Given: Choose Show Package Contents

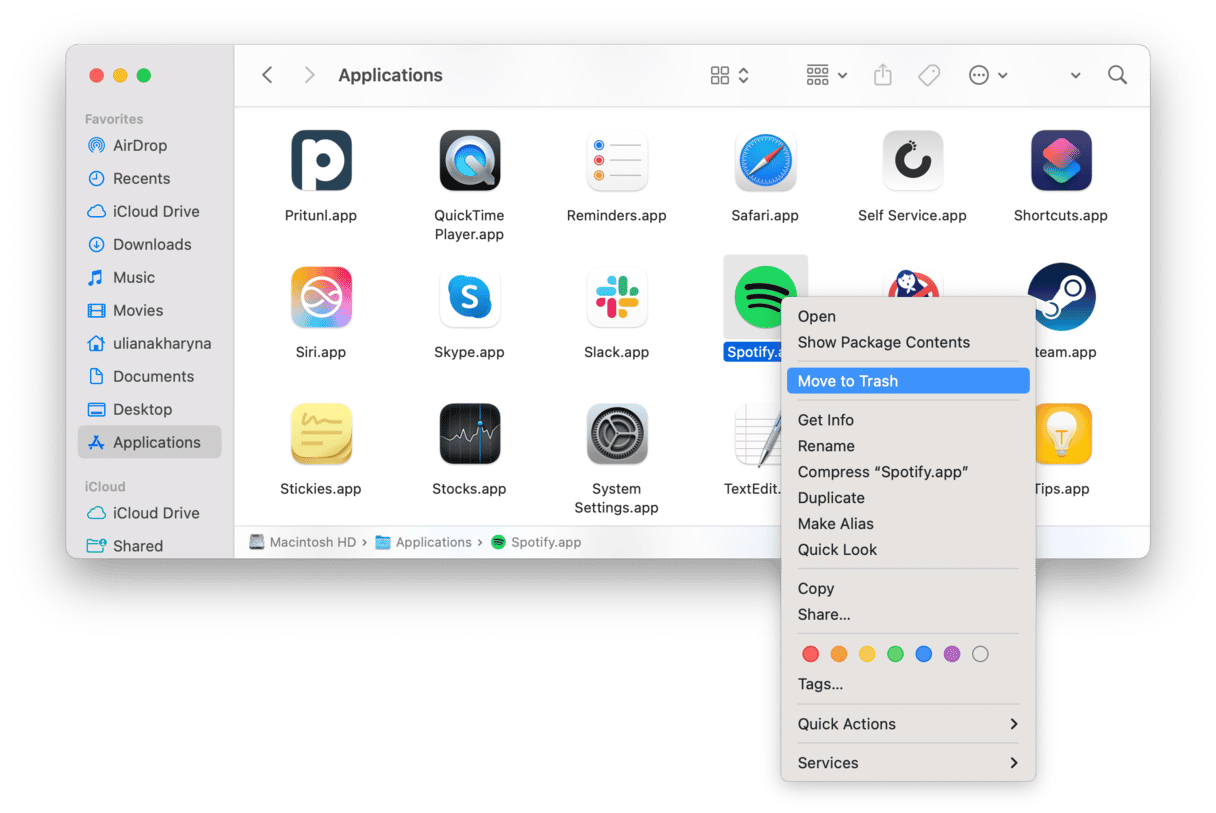Looking at the screenshot, I should click(x=908, y=342).
